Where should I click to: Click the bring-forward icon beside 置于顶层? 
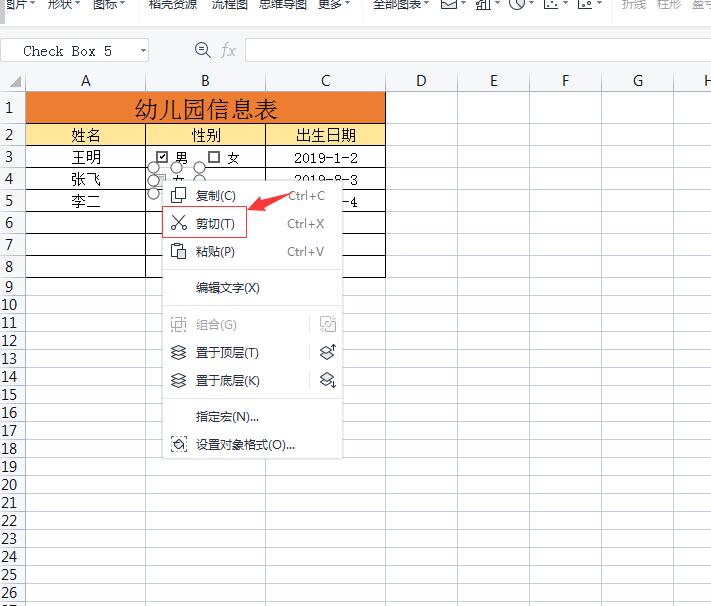(x=327, y=352)
